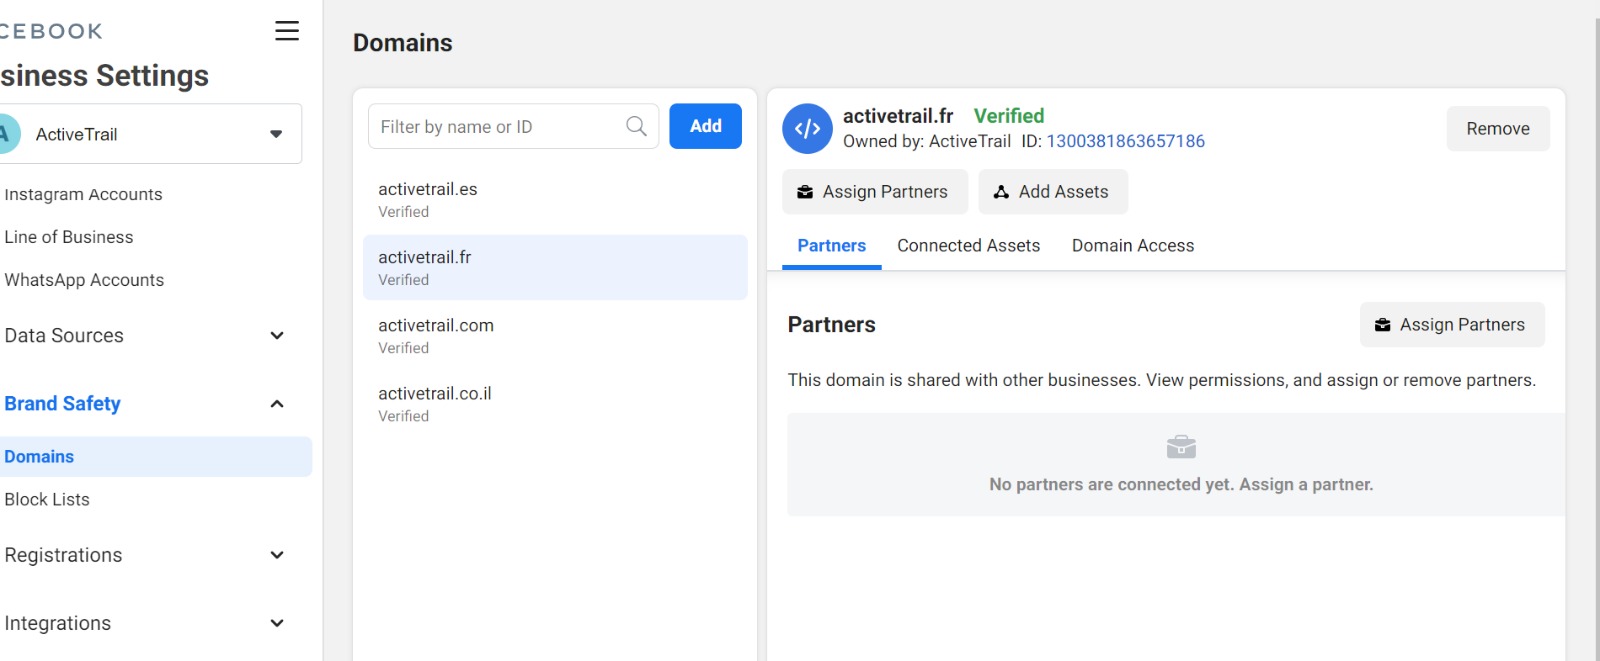Click the Owned by: ActiveTrail text

927,141
